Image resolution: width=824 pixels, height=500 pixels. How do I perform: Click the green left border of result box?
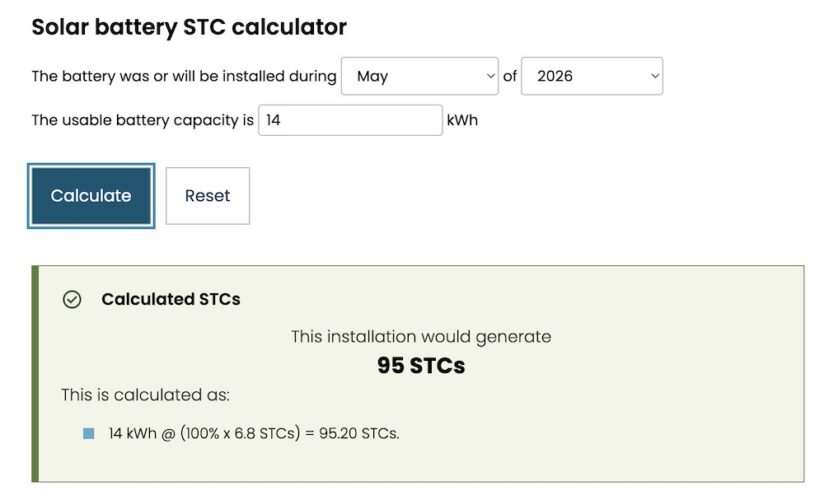pyautogui.click(x=35, y=374)
